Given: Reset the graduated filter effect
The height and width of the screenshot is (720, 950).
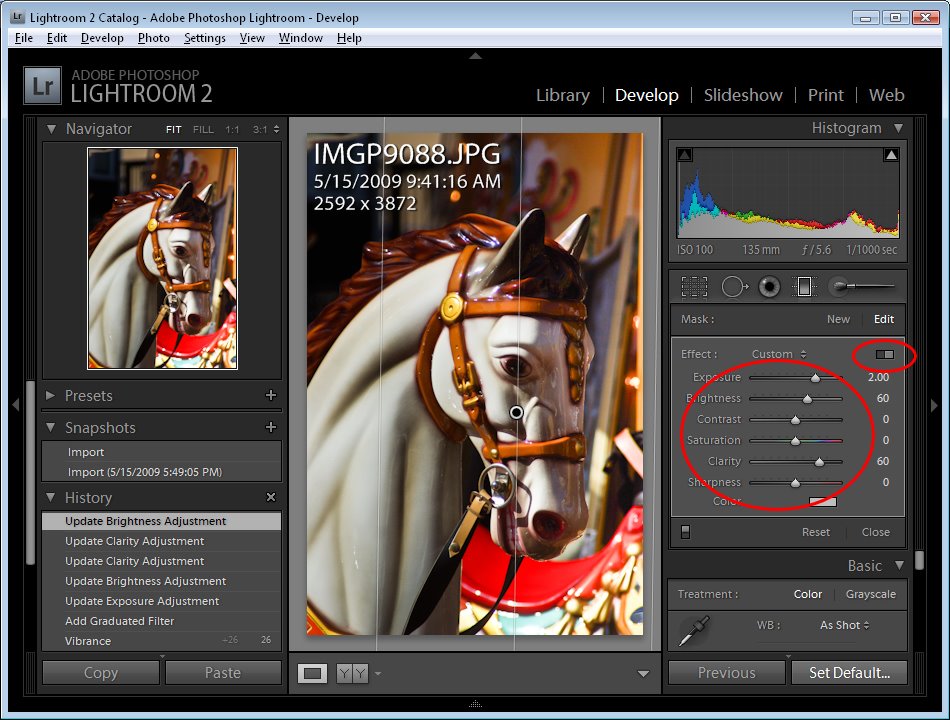Looking at the screenshot, I should click(x=815, y=532).
